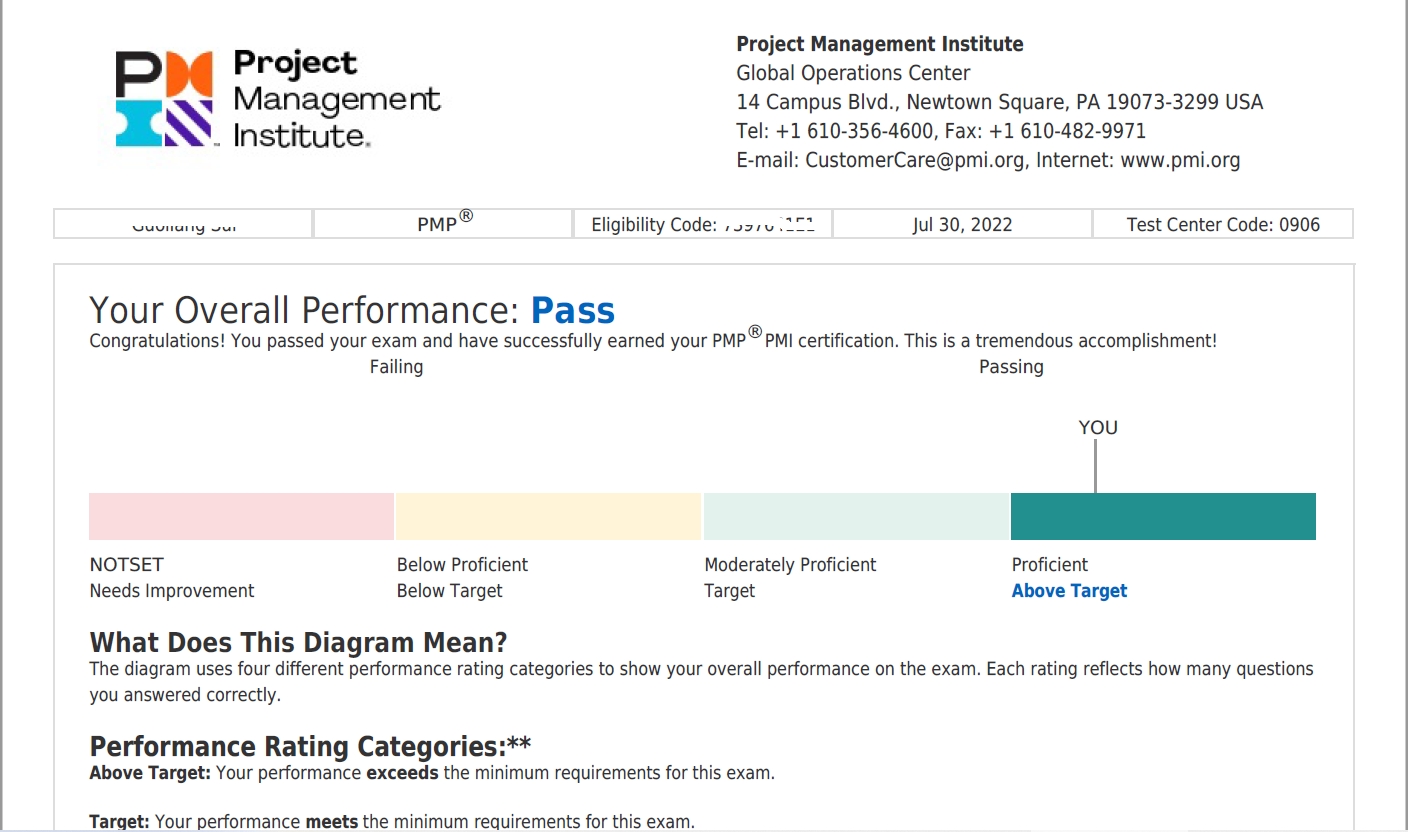Viewport: 1408px width, 832px height.
Task: Click the dark teal Above Target bar segment
Action: [1163, 516]
